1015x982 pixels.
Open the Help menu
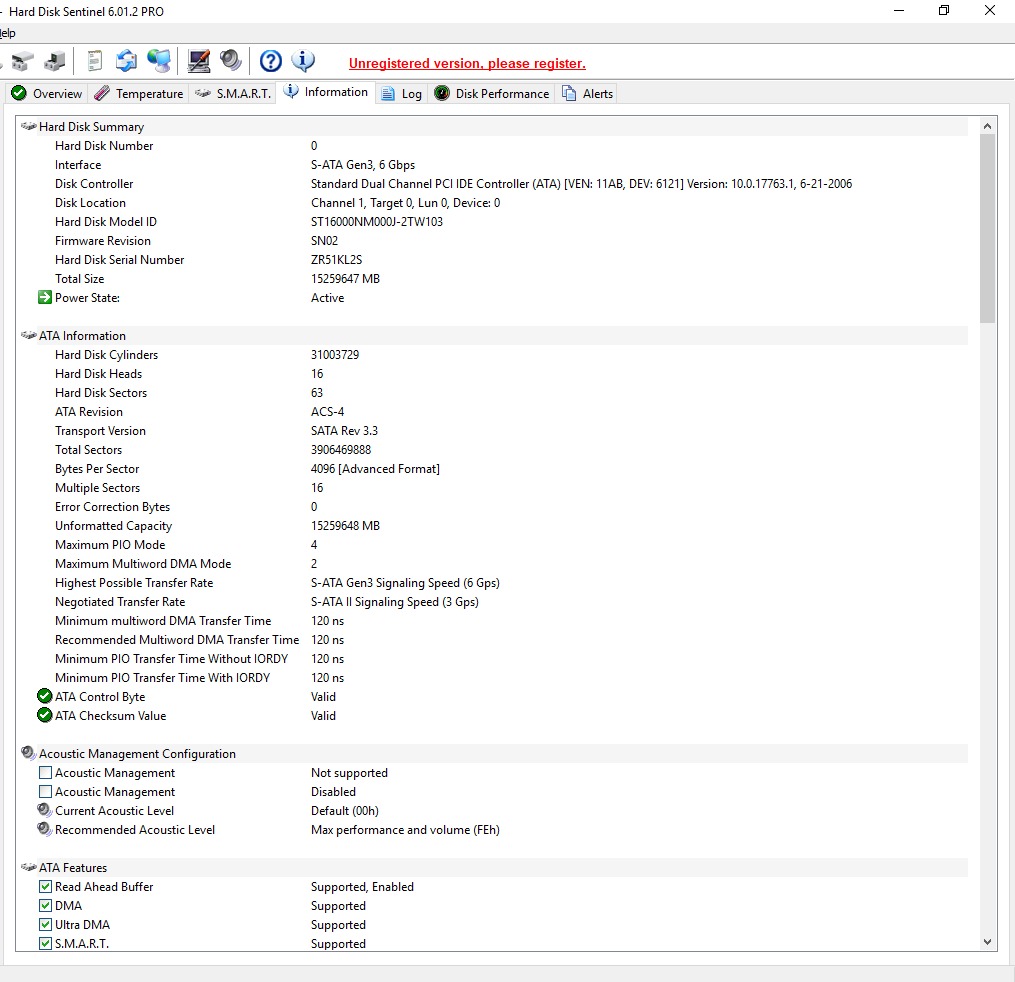click(6, 33)
